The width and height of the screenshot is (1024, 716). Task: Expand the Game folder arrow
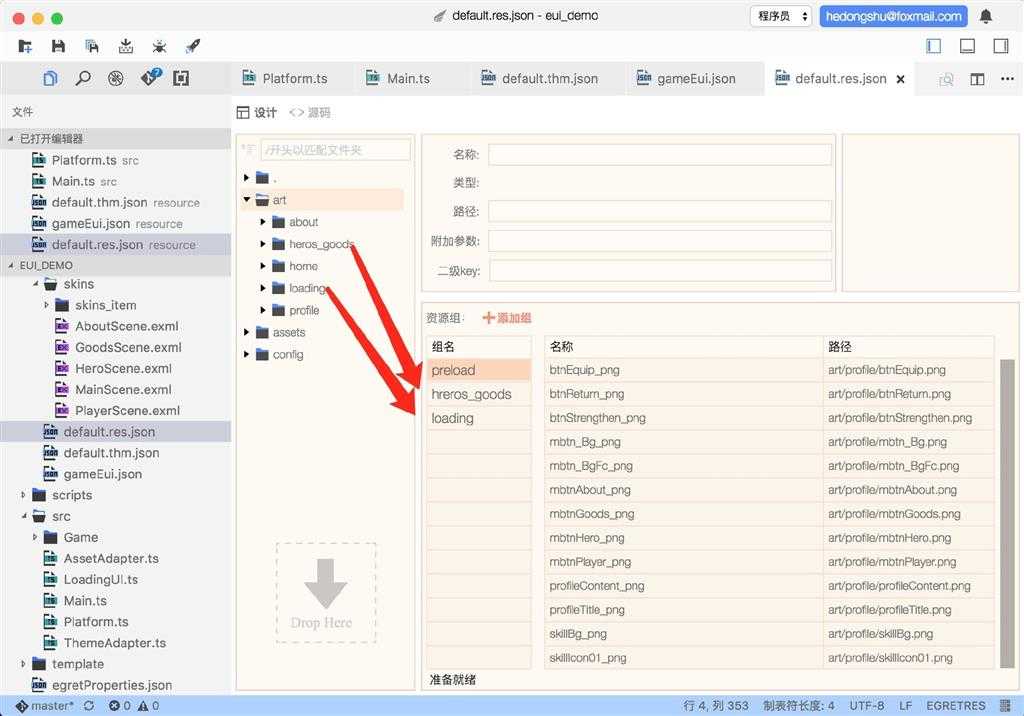click(35, 537)
